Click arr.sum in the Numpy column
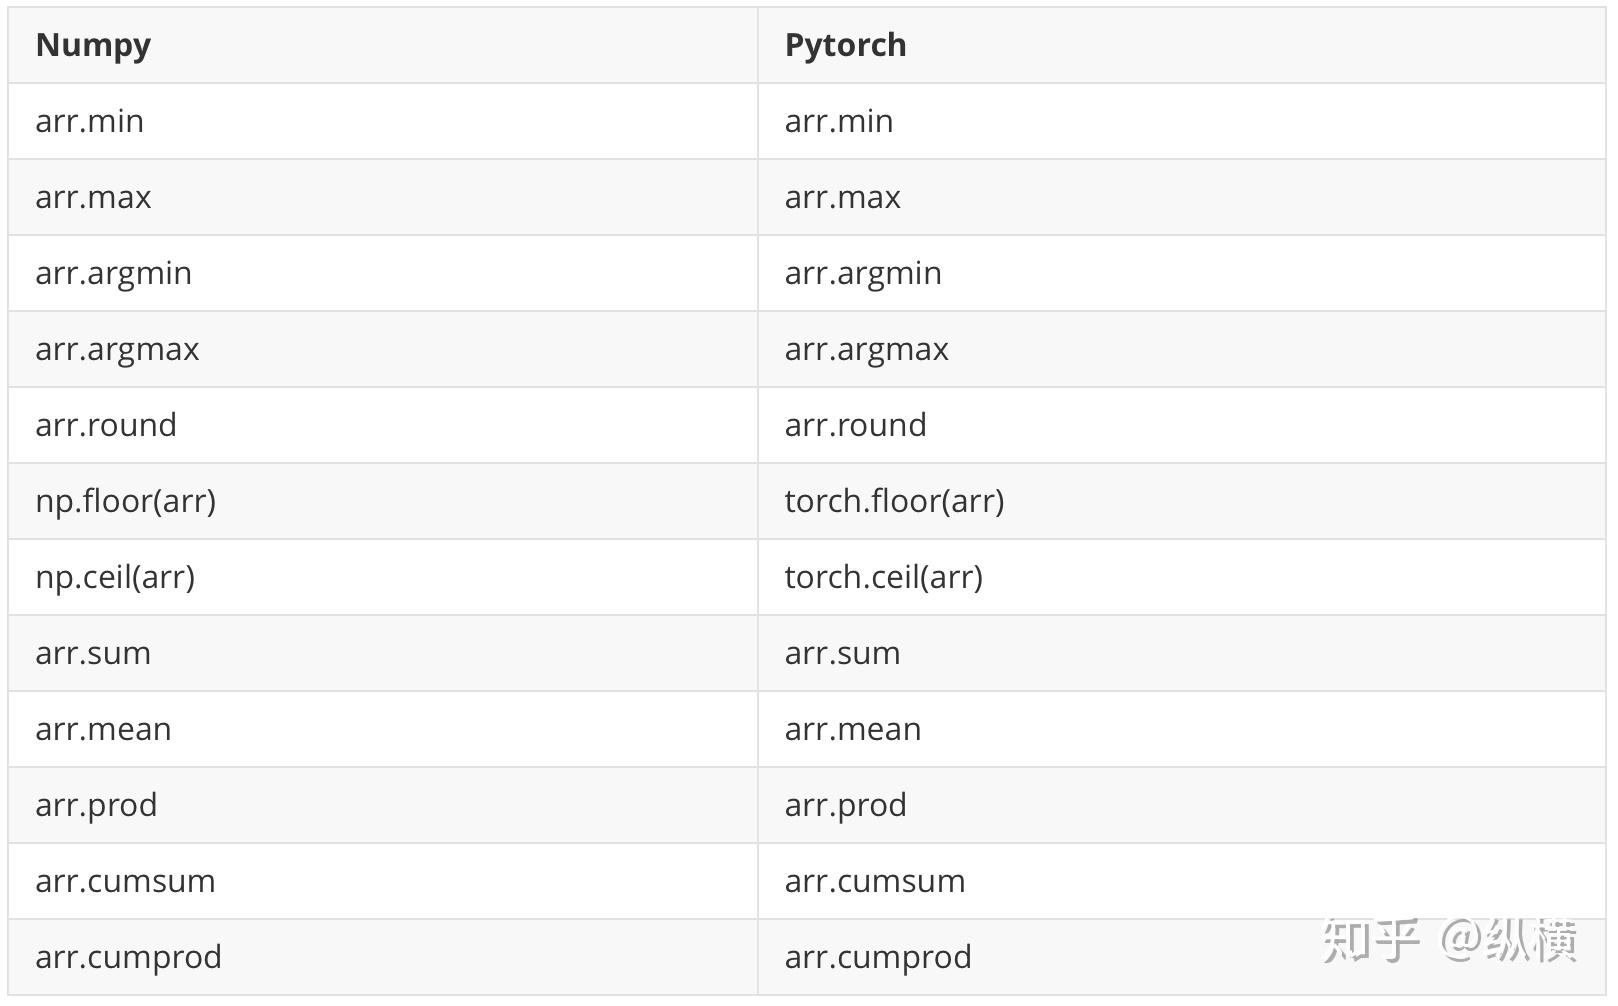The width and height of the screenshot is (1618, 1006). pos(92,653)
